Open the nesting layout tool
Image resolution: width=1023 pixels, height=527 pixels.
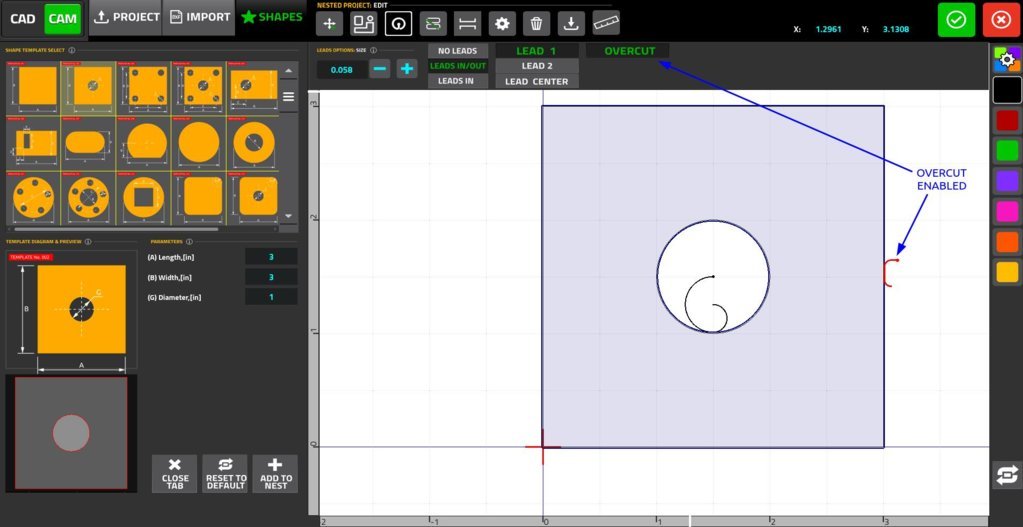tap(364, 23)
